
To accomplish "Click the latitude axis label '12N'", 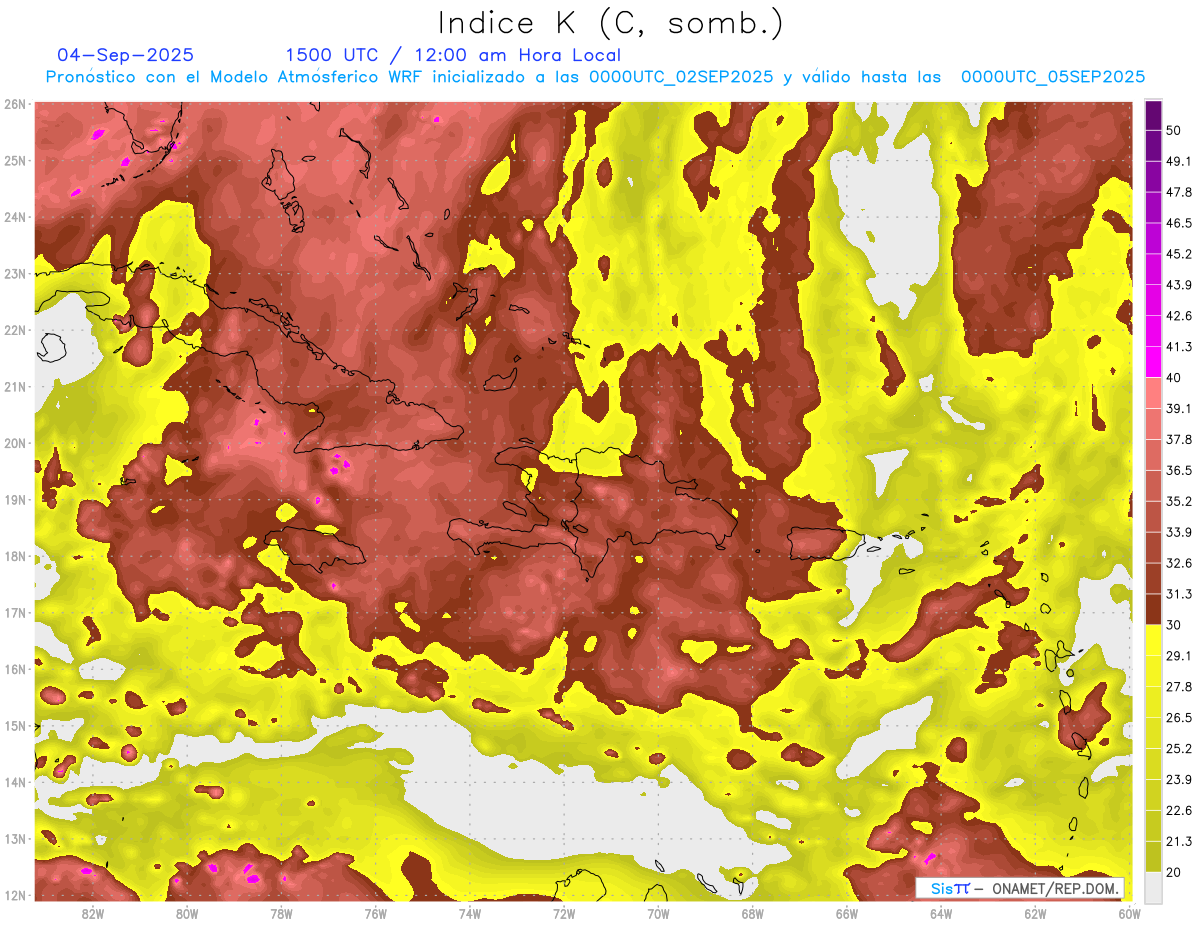I will [15, 895].
